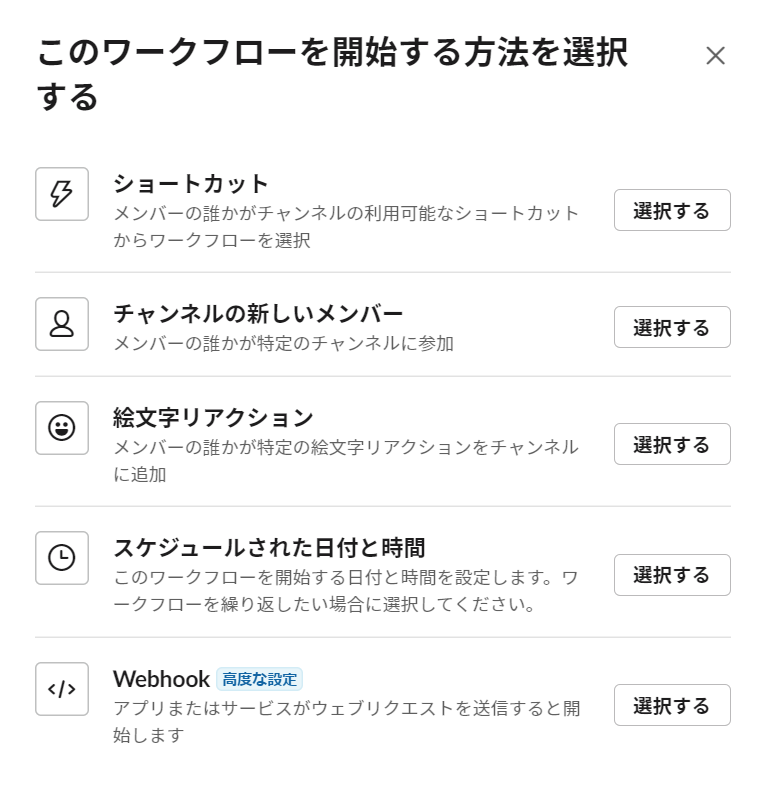
Task: Click the スケジュールされた日付と時間 heading
Action: point(269,548)
